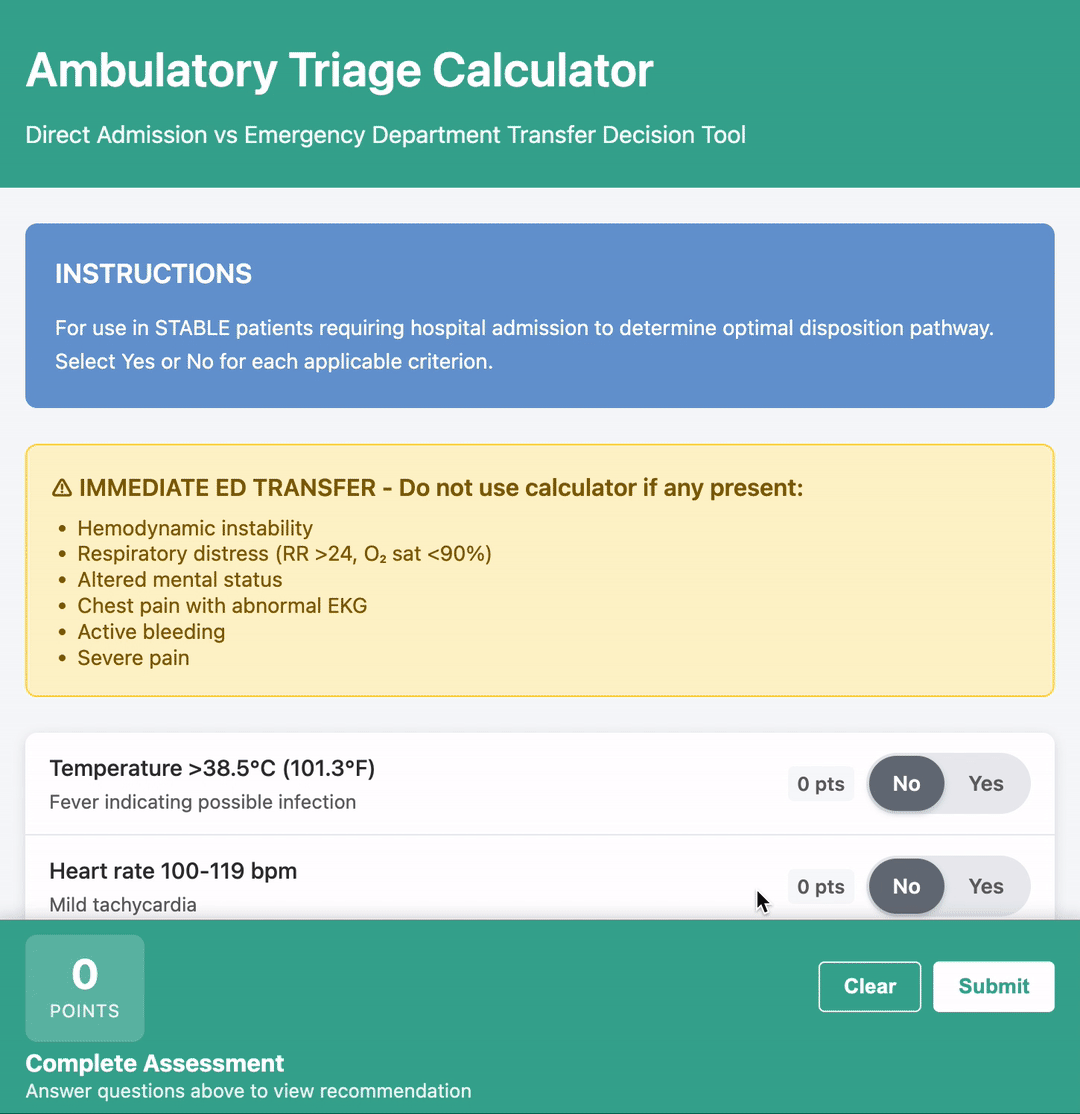Click the Active bleeding bullet item

(151, 632)
